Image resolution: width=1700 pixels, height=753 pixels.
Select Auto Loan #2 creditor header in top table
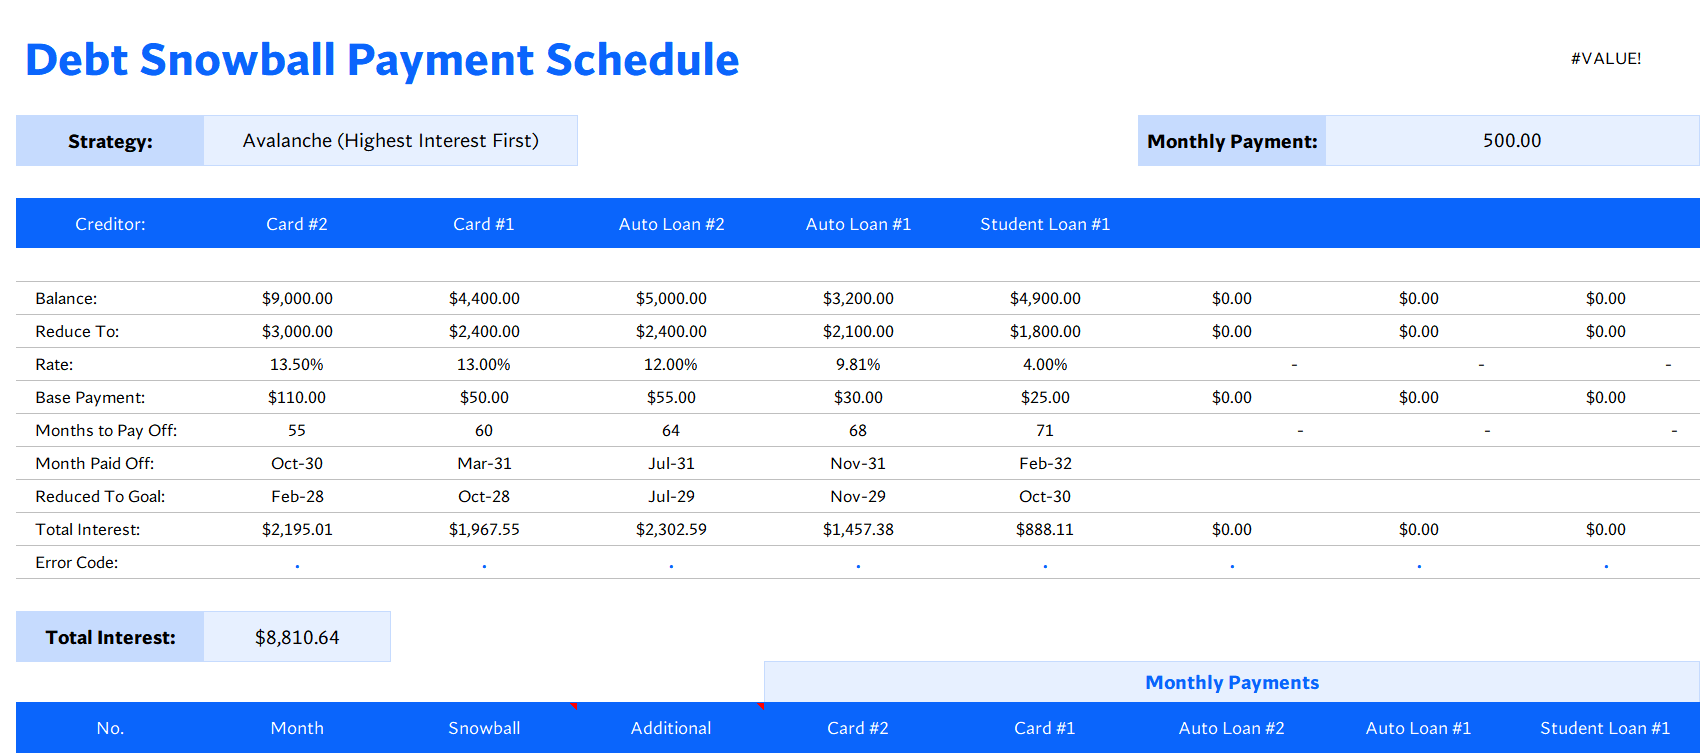(671, 224)
